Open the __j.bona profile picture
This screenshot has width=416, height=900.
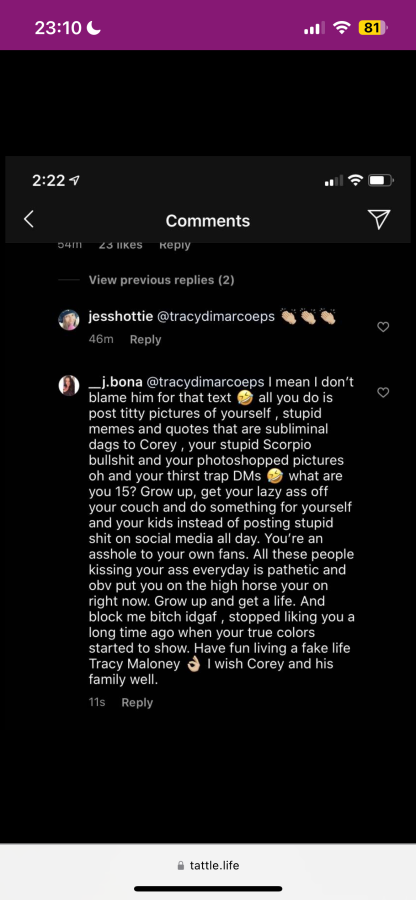pyautogui.click(x=69, y=385)
